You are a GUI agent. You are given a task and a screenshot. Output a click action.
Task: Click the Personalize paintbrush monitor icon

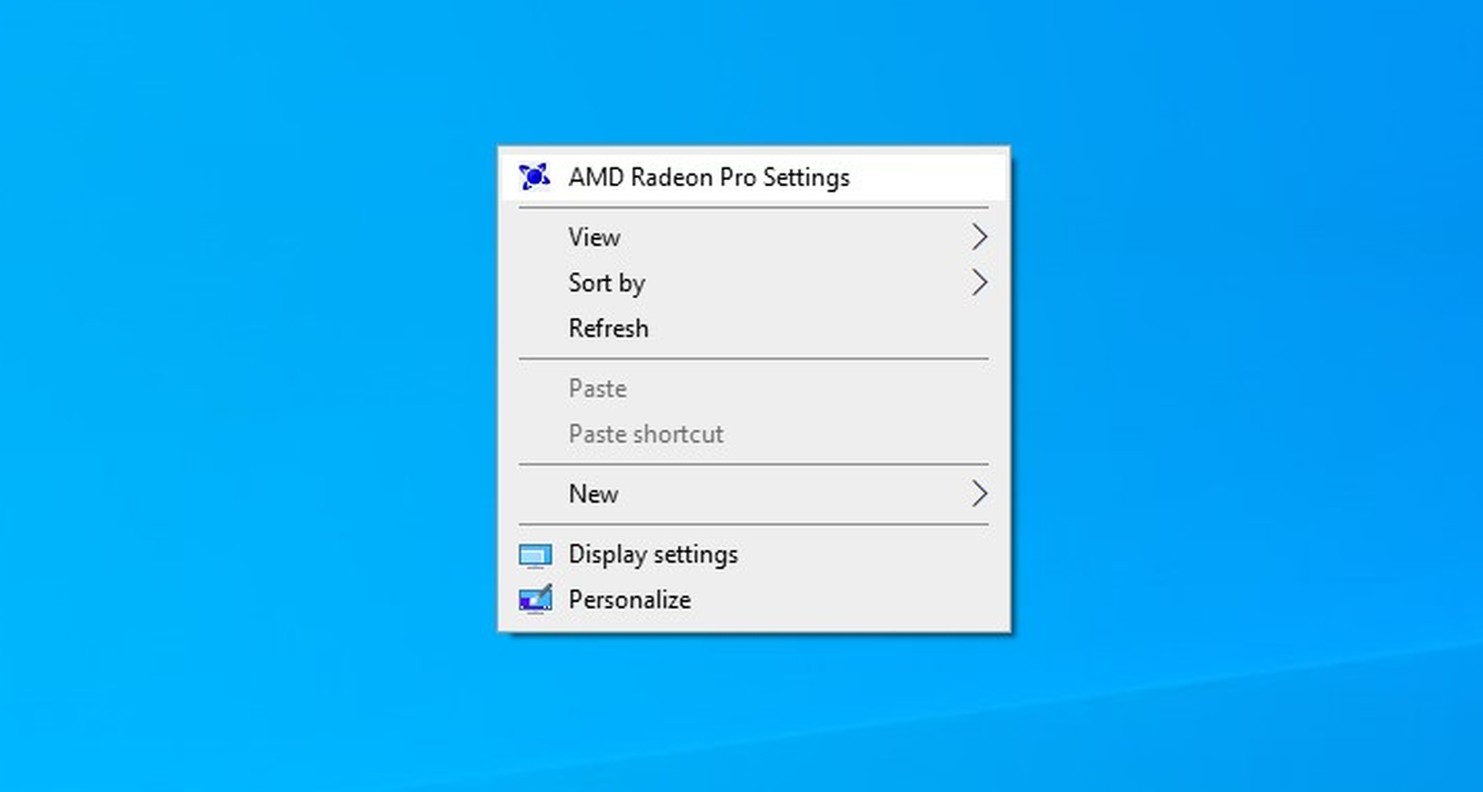(535, 600)
